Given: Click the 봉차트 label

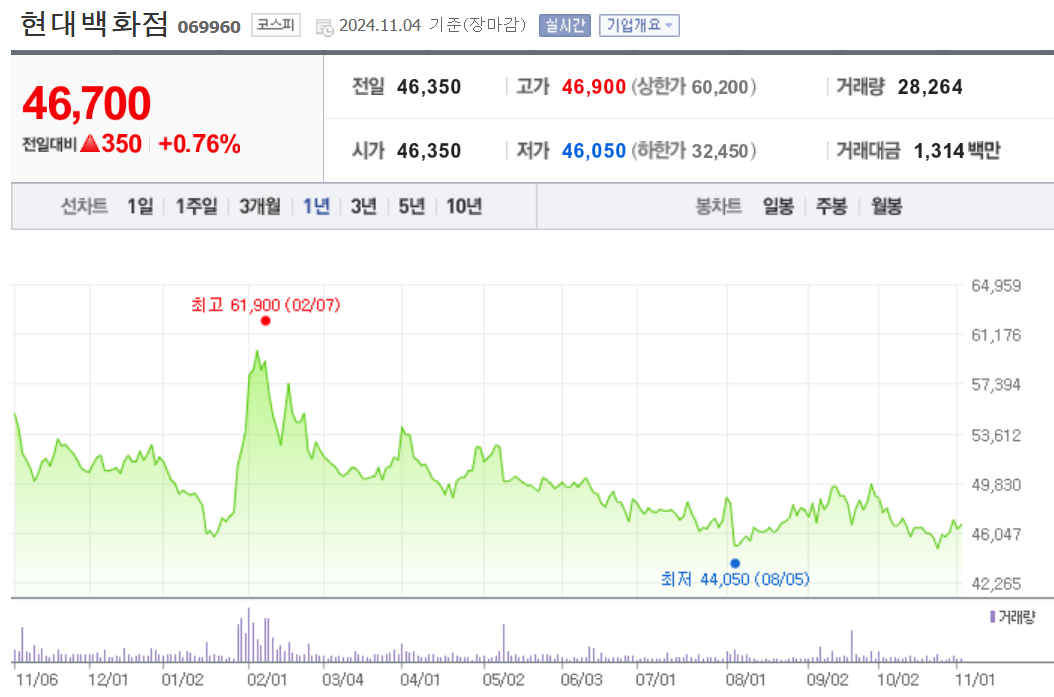Looking at the screenshot, I should pyautogui.click(x=719, y=206).
